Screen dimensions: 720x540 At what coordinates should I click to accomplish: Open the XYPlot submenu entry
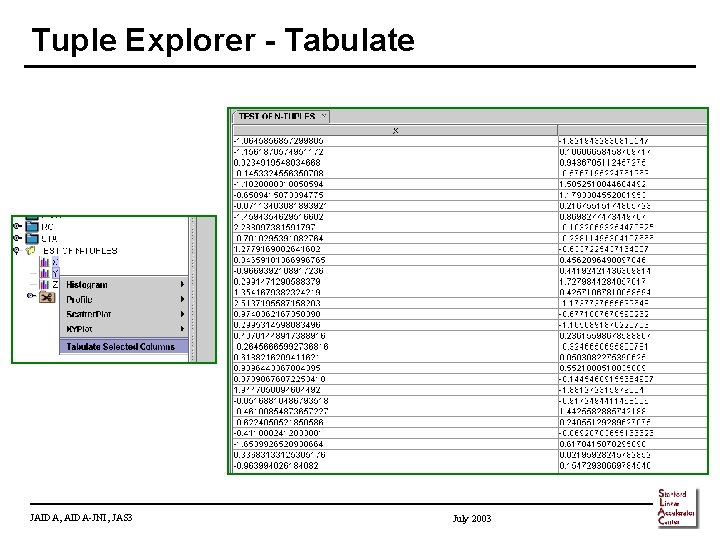124,329
